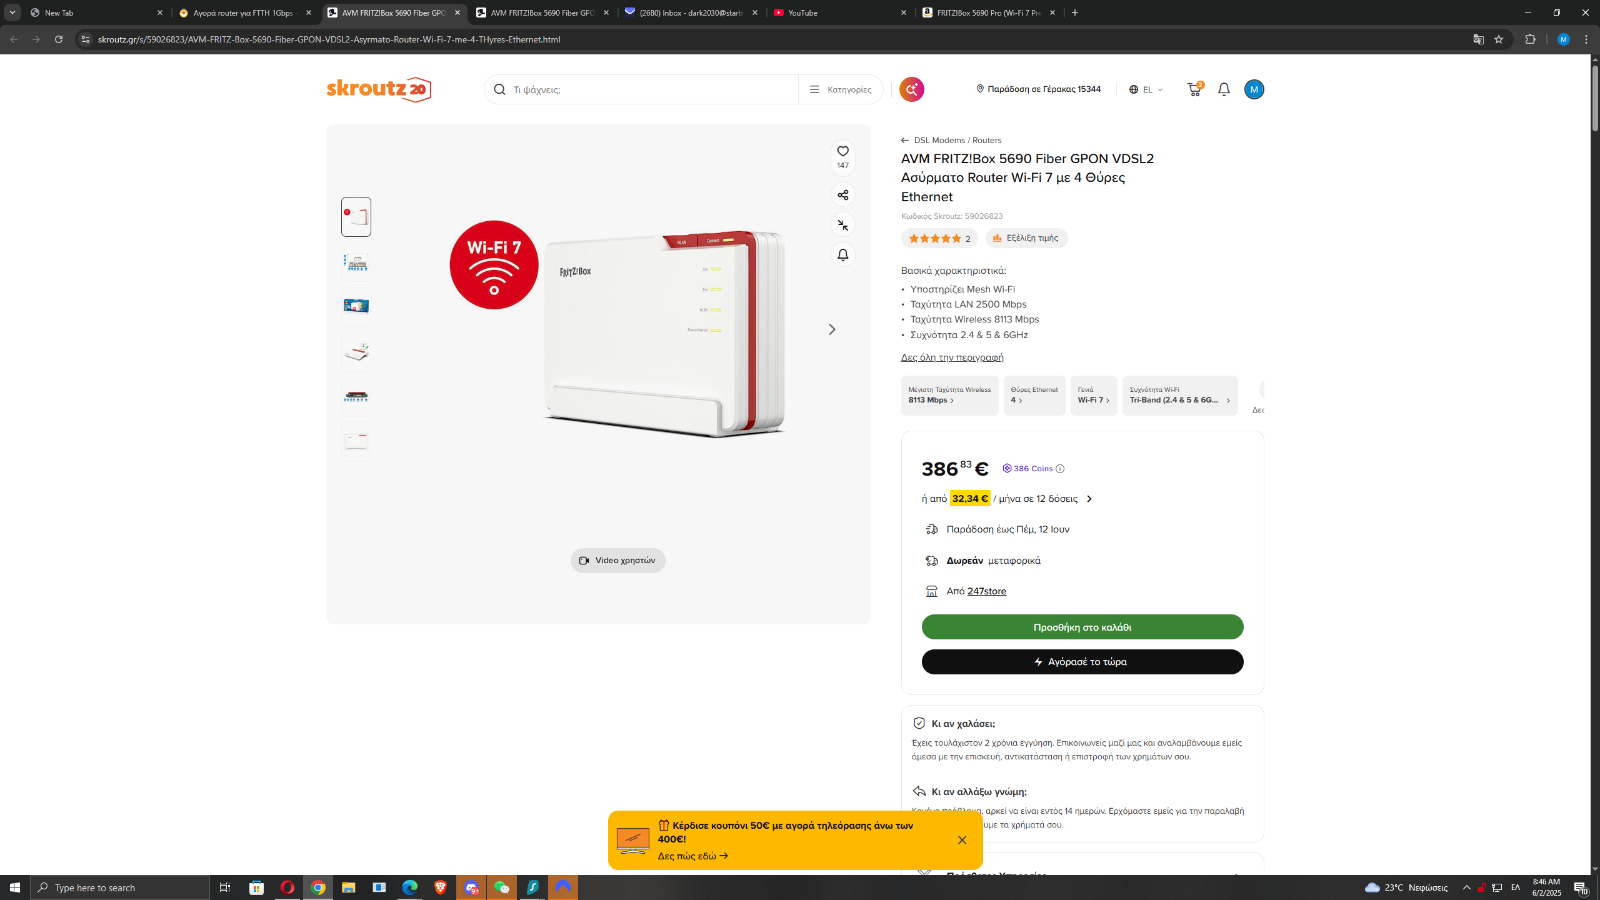This screenshot has height=900, width=1600.
Task: Open user profile avatar in header
Action: click(1254, 89)
